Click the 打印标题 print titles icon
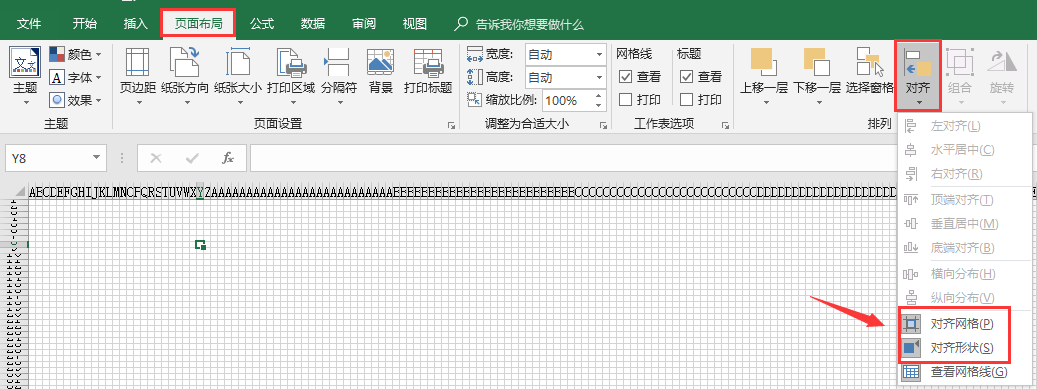1037x389 pixels. (x=428, y=62)
